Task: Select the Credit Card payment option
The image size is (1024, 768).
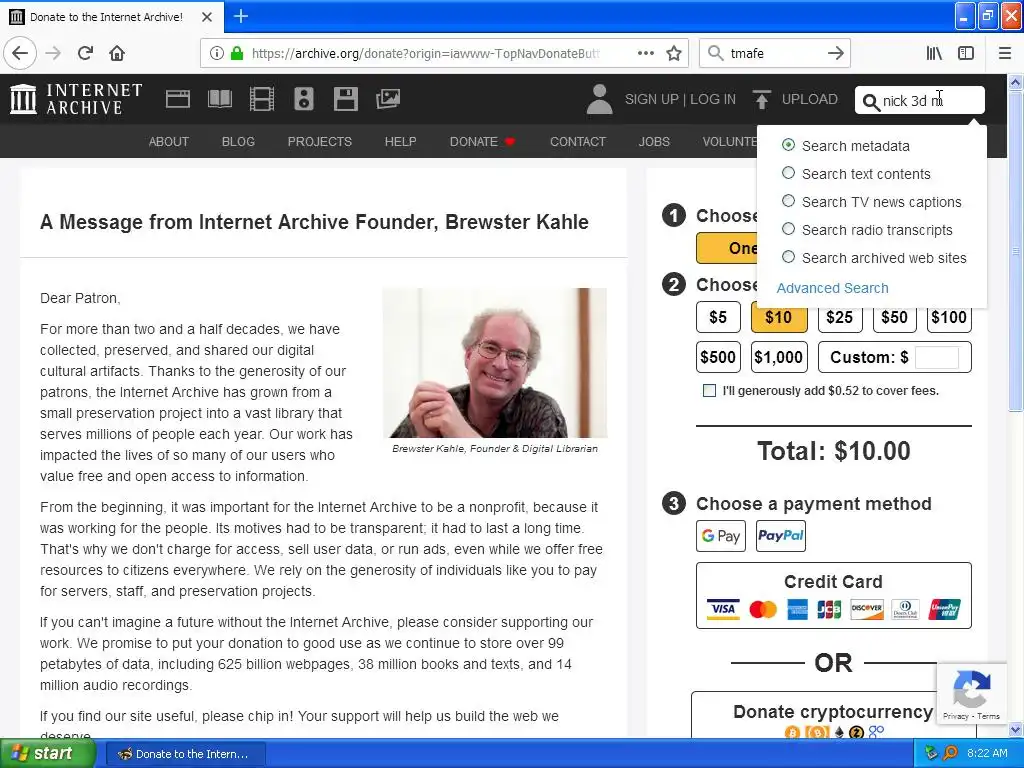Action: click(834, 596)
